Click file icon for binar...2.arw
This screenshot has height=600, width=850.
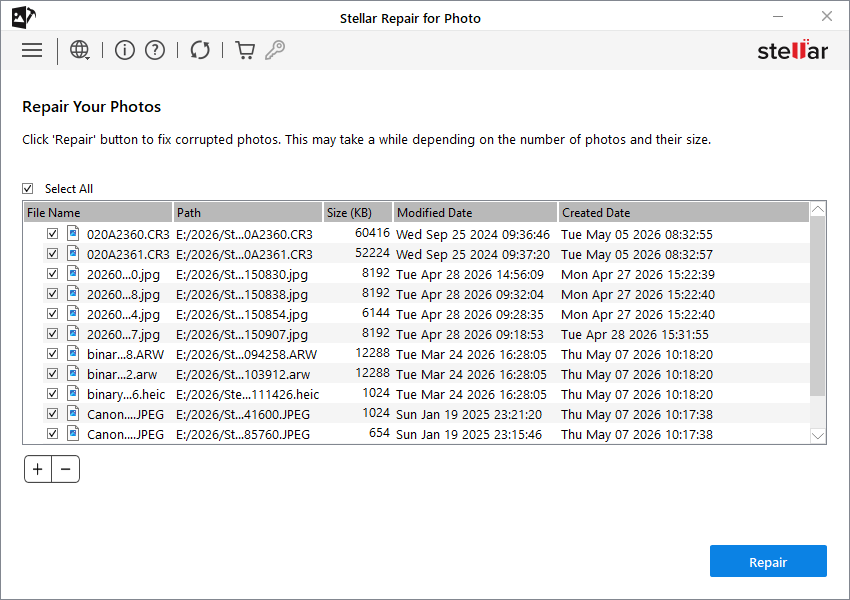(73, 373)
